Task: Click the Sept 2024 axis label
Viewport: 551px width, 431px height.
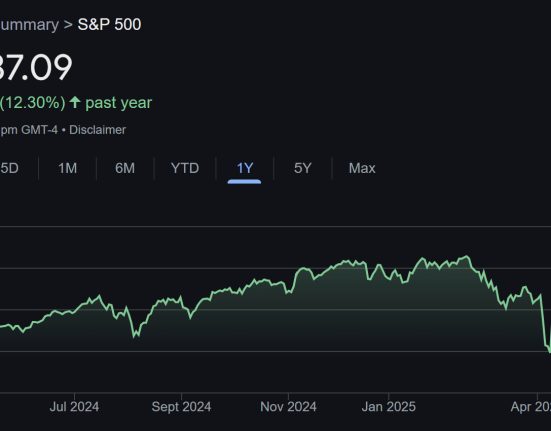Action: (181, 407)
